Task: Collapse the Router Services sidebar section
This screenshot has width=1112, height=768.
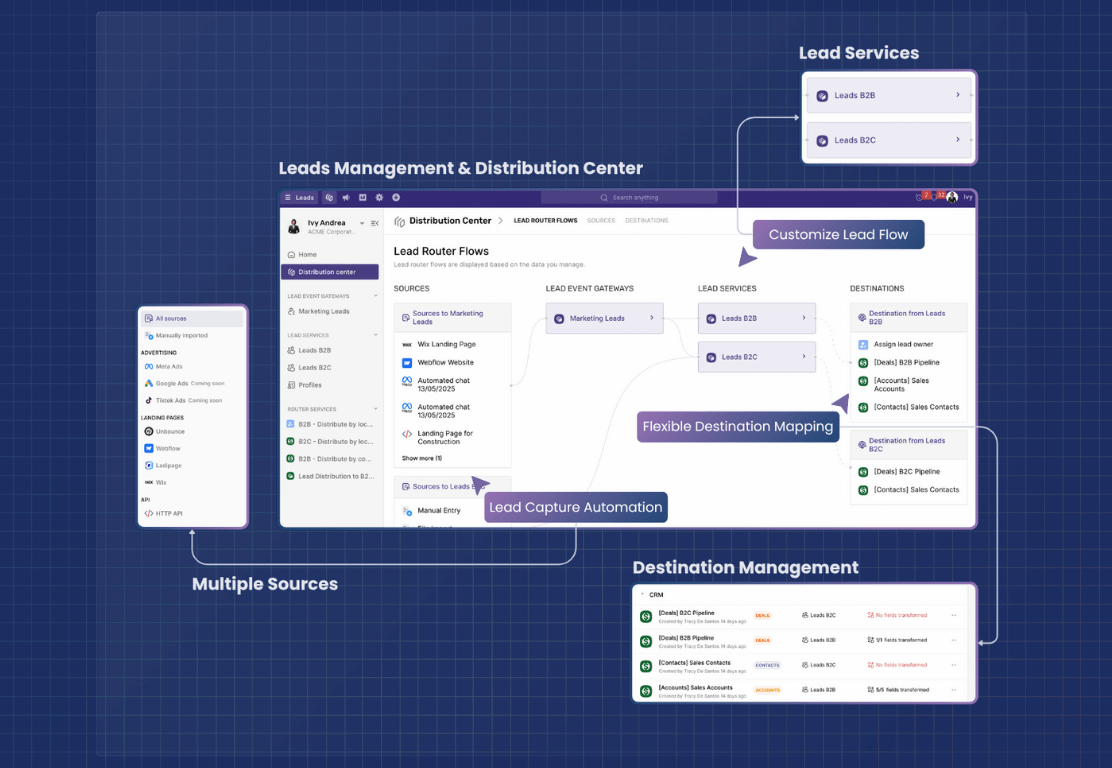Action: click(375, 409)
